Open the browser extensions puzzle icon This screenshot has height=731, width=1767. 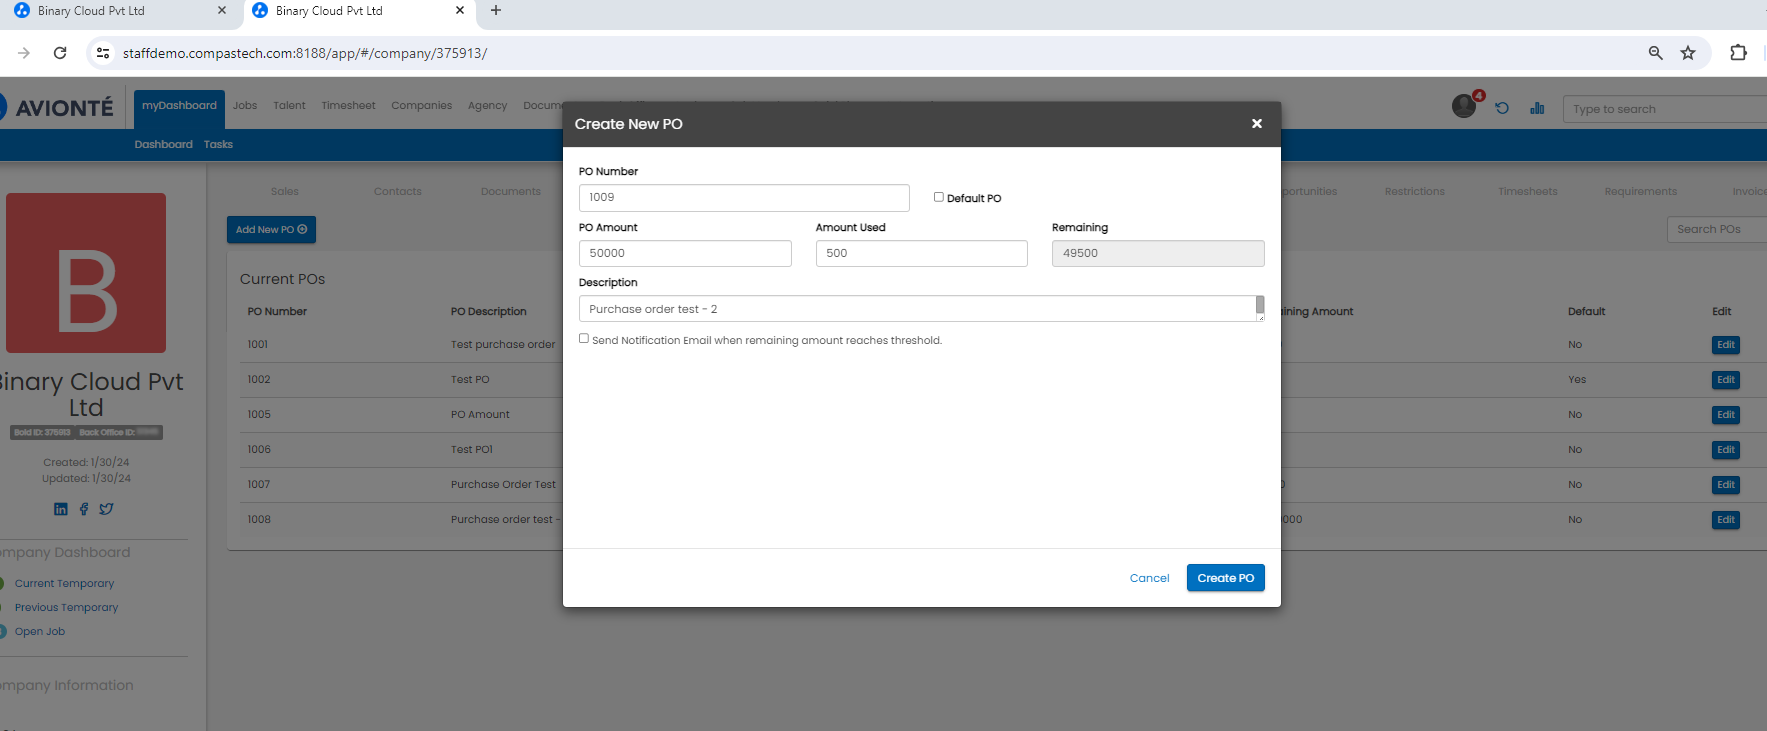1738,53
